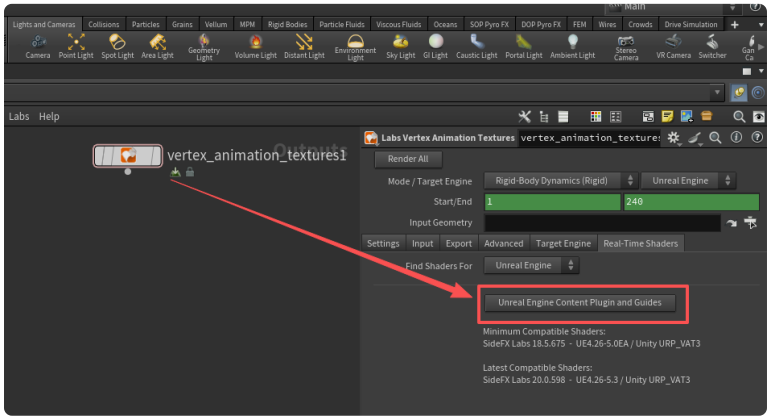
Task: Open the Labs menu
Action: point(19,117)
